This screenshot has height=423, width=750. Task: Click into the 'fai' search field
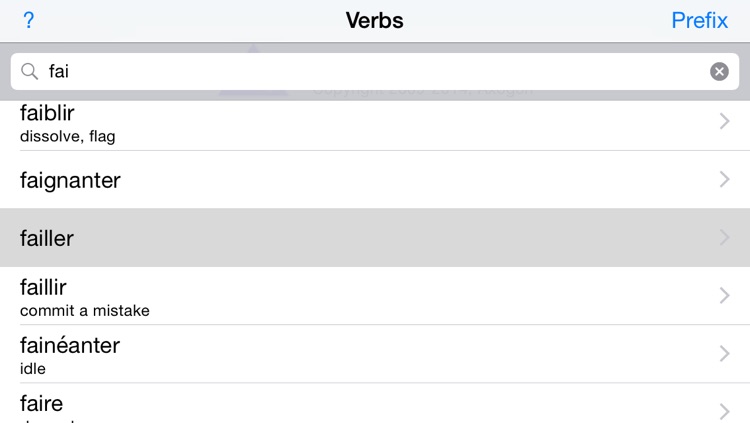(375, 71)
